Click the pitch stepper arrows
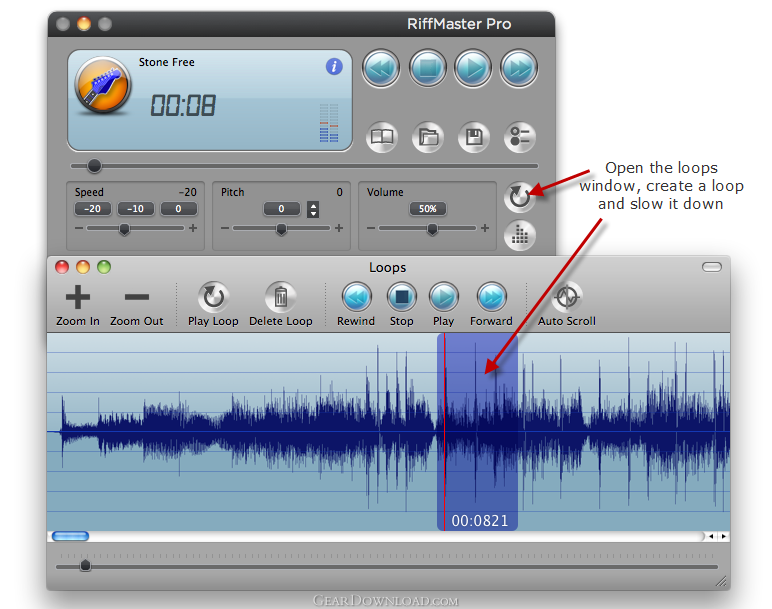This screenshot has width=772, height=609. pos(313,210)
